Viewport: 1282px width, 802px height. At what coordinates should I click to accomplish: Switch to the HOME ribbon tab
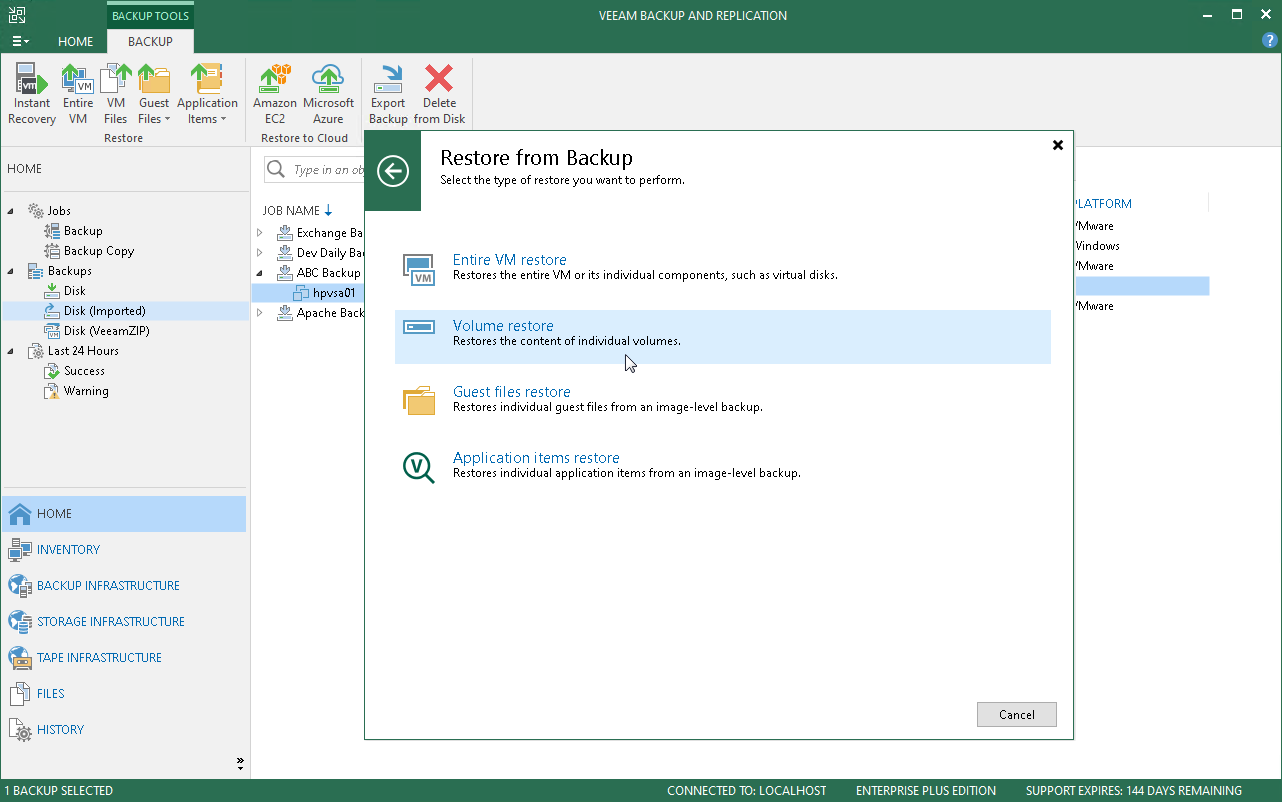75,42
